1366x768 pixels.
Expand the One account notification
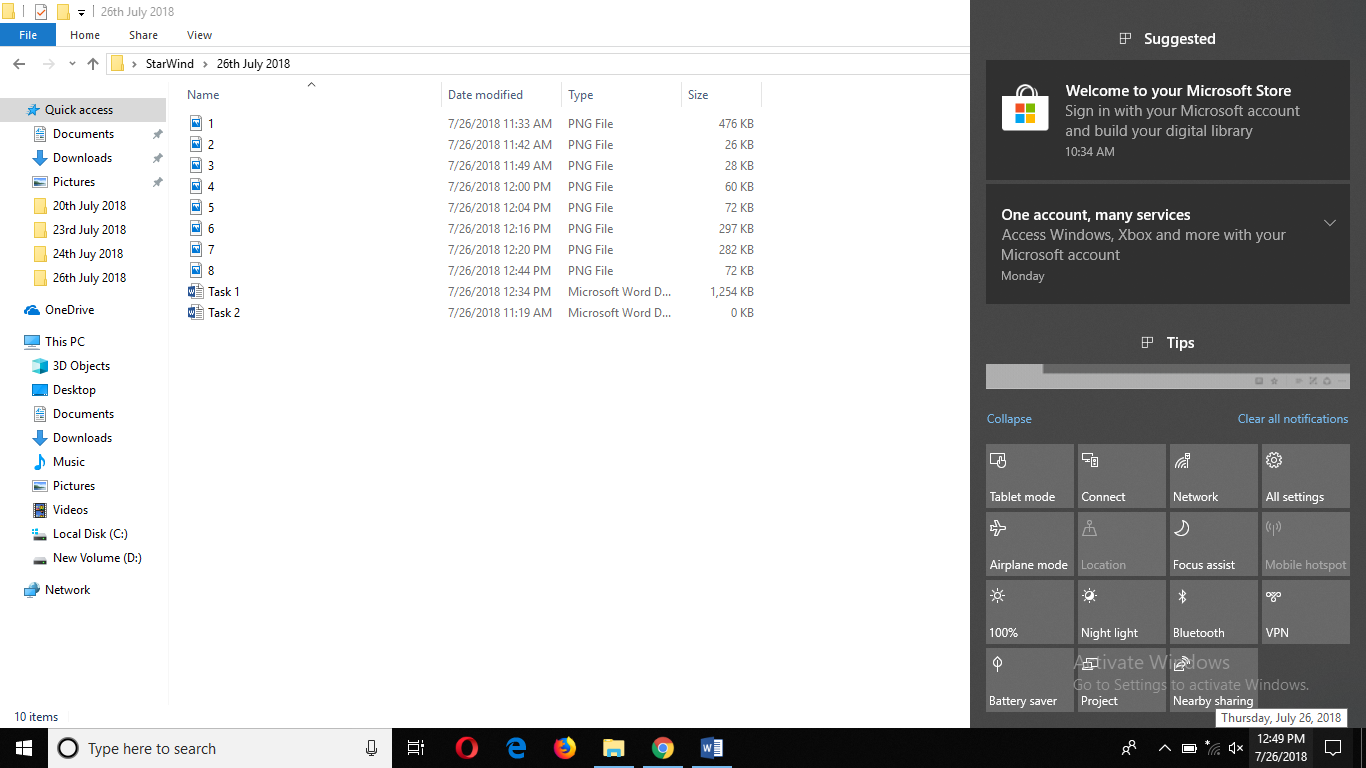1330,223
